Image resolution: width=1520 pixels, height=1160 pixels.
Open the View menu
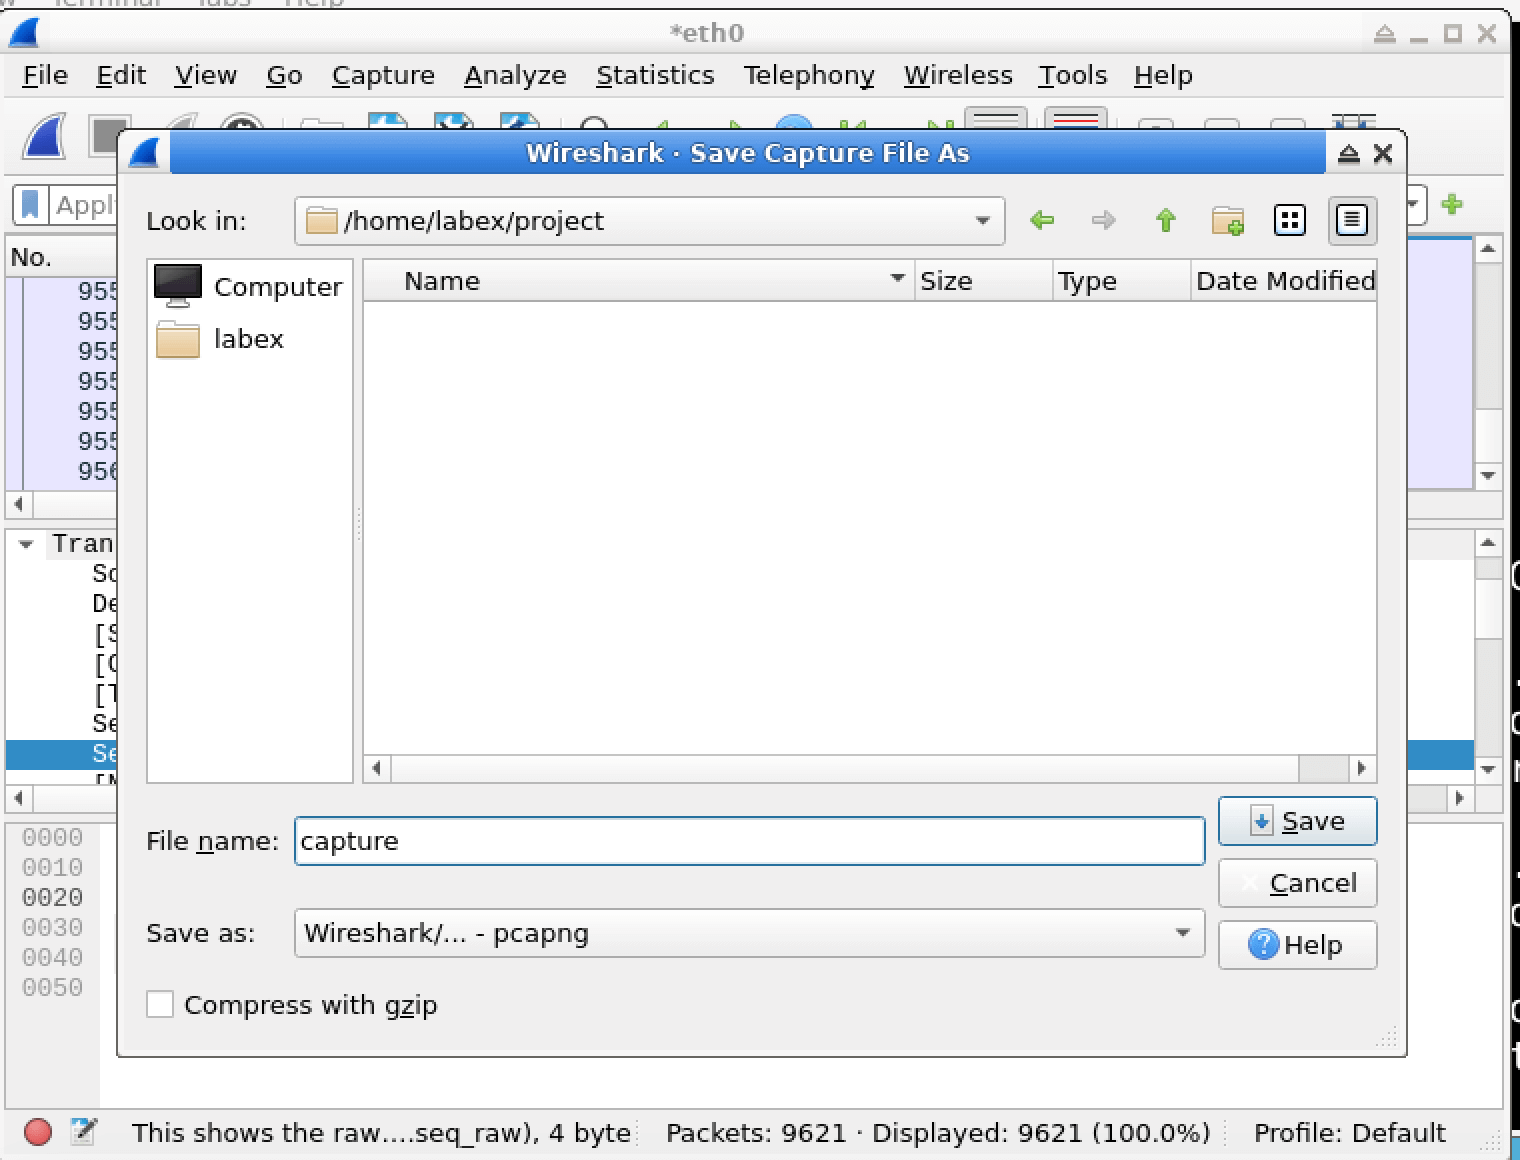(x=206, y=75)
